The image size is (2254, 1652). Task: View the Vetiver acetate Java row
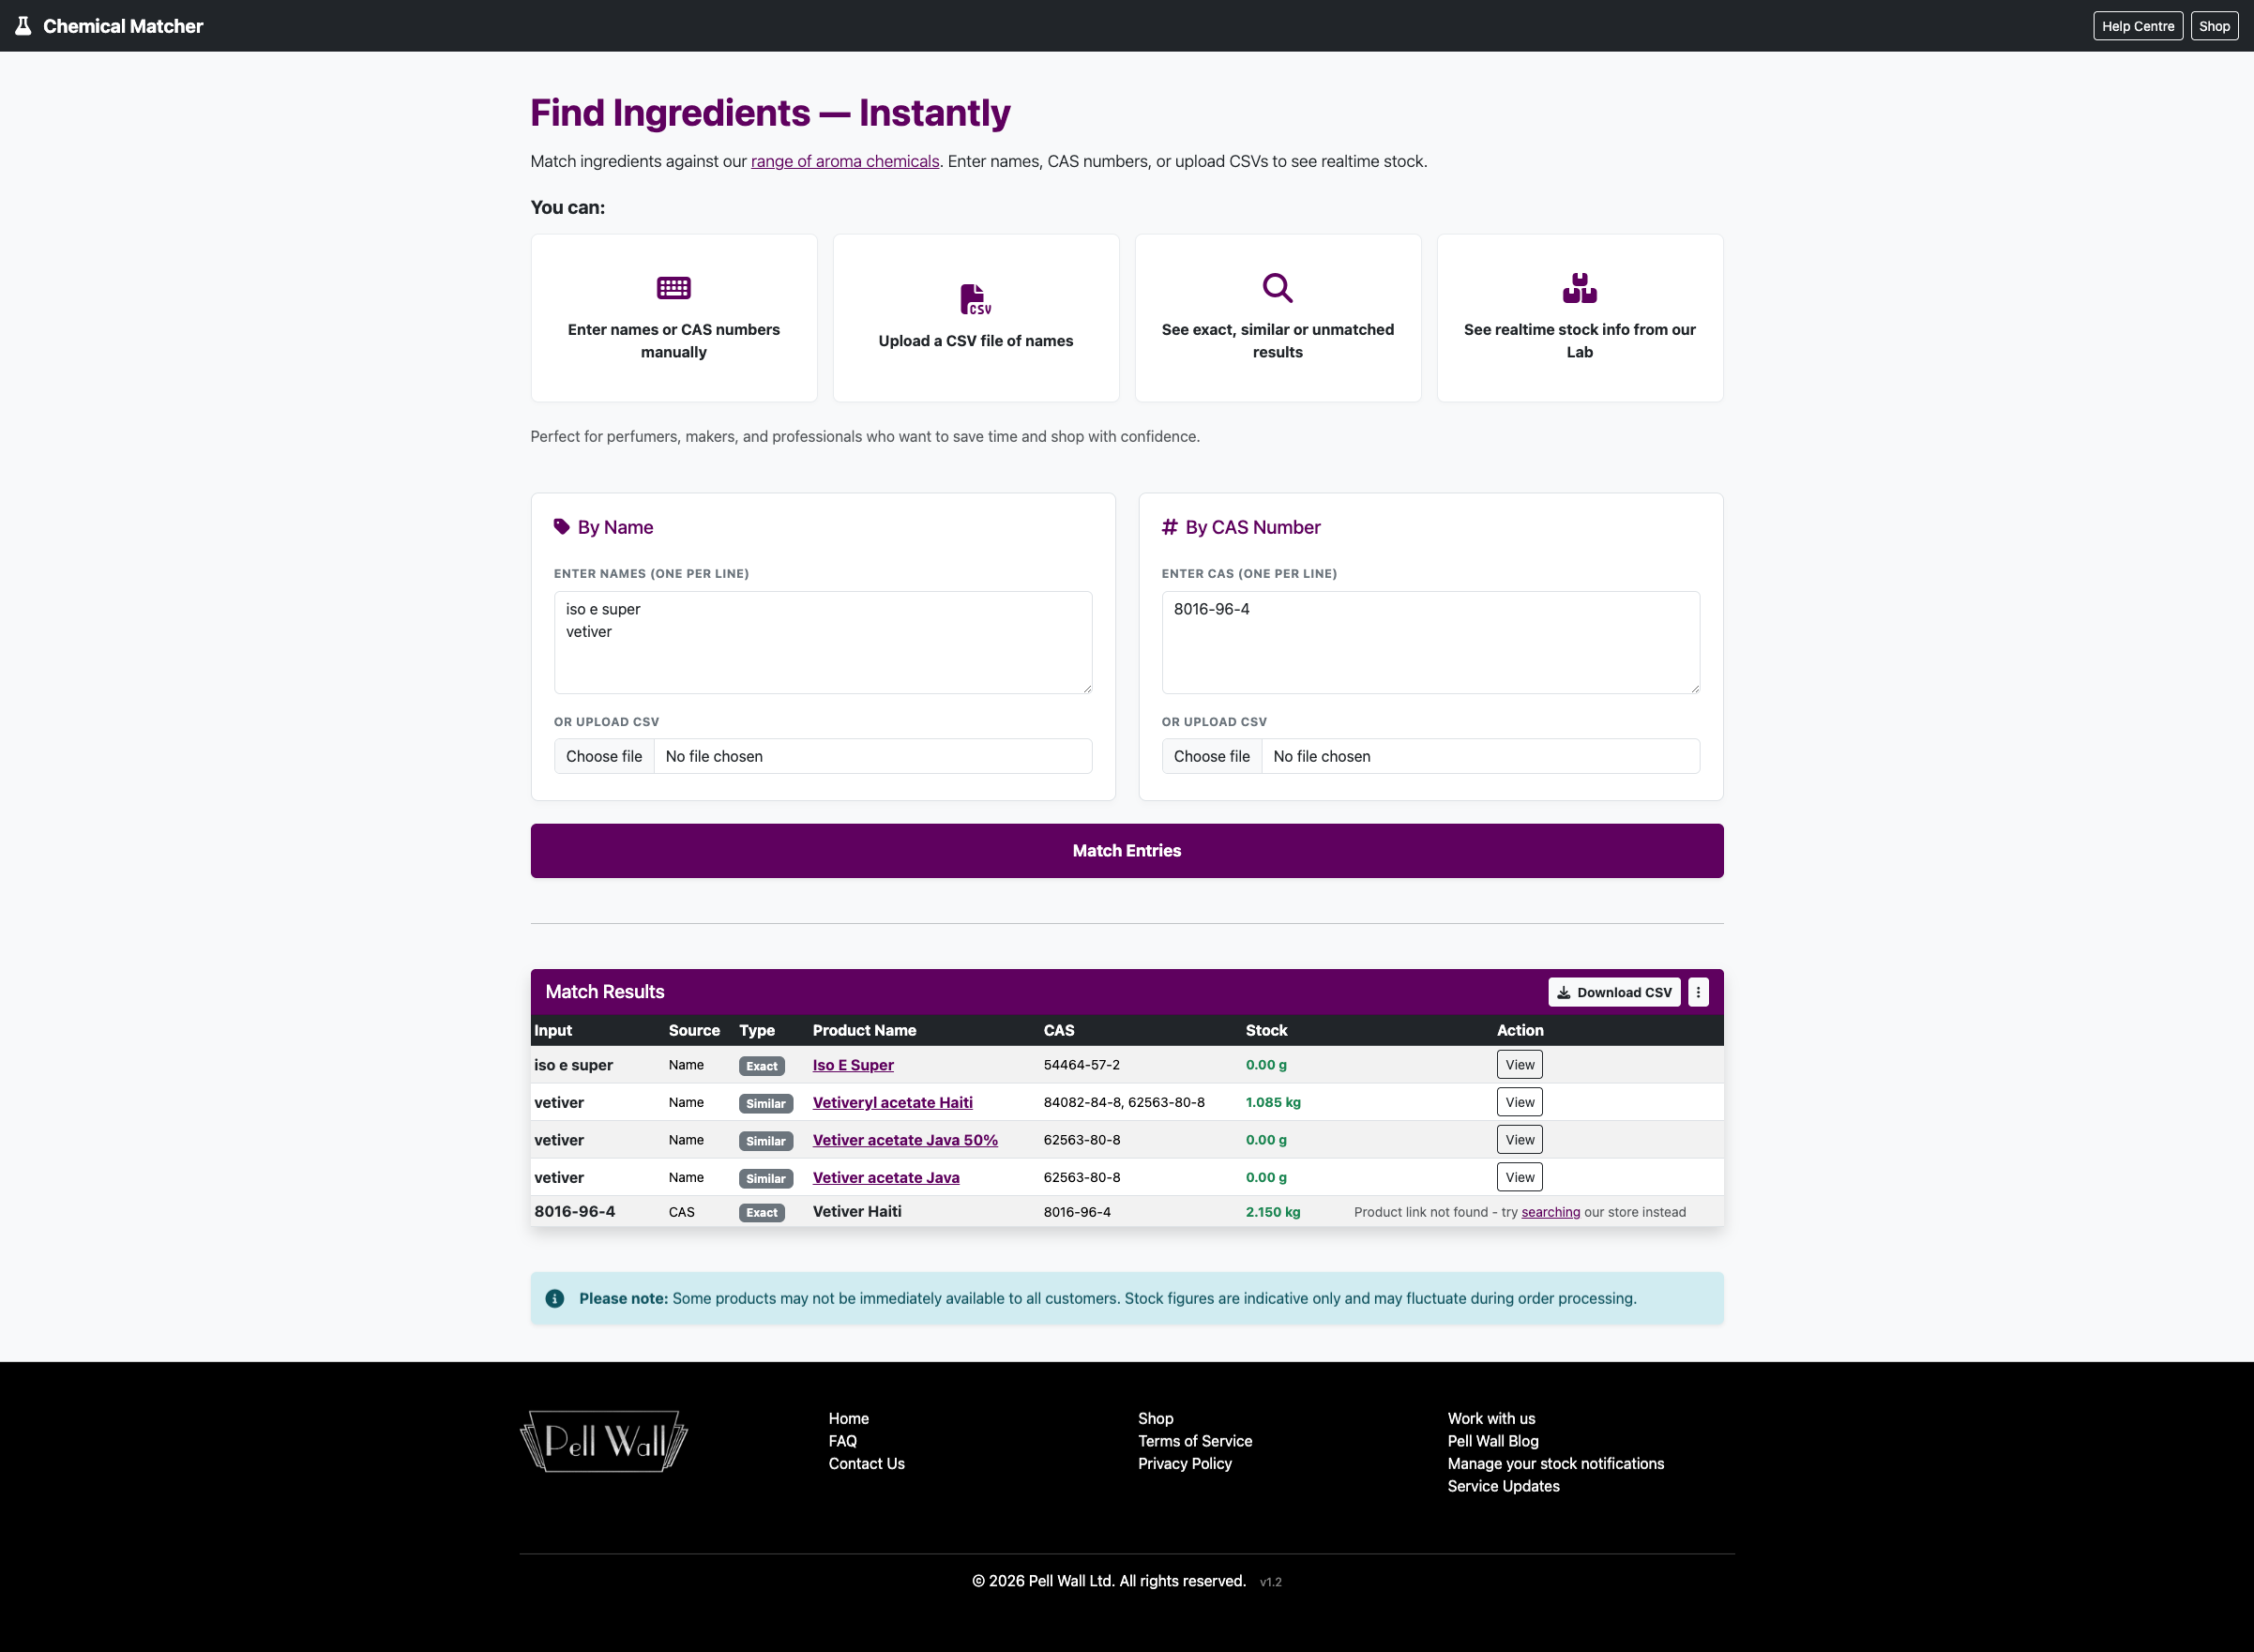click(1519, 1177)
